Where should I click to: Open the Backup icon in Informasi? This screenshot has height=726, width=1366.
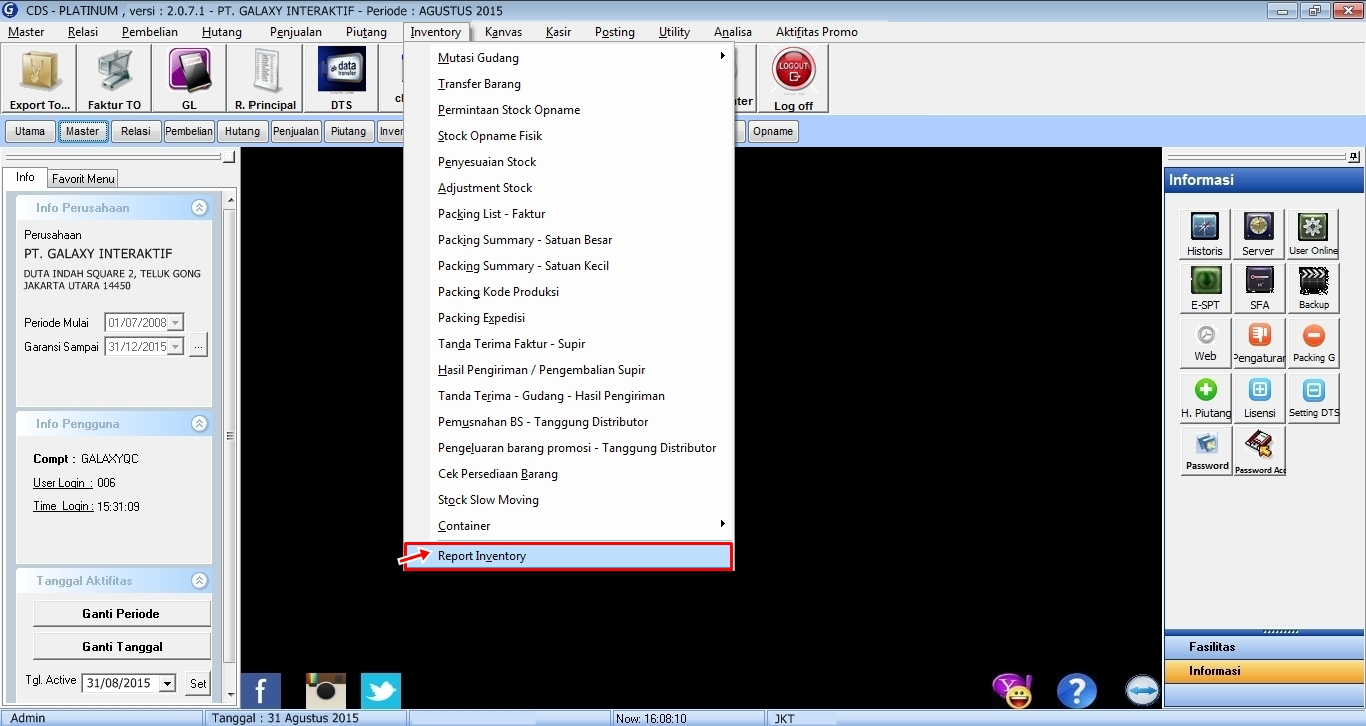[x=1313, y=288]
